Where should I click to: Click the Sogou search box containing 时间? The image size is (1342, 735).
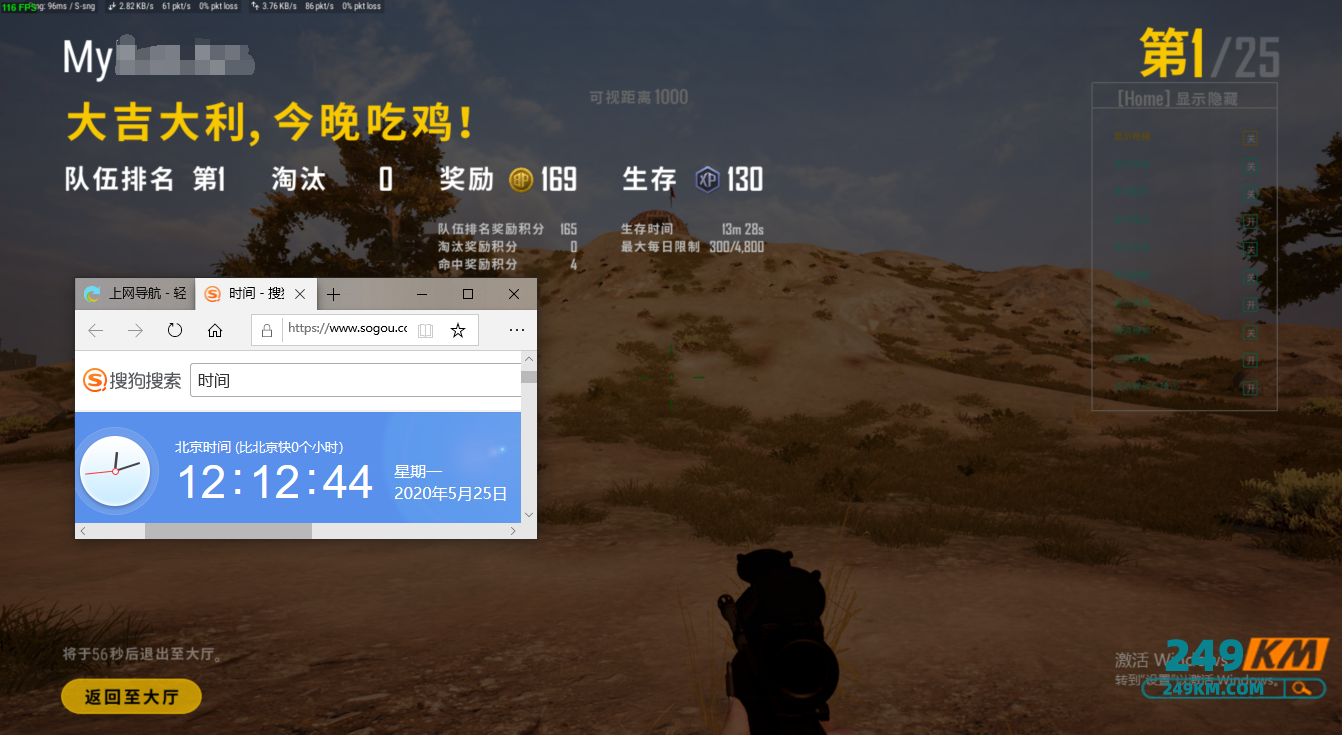click(356, 380)
